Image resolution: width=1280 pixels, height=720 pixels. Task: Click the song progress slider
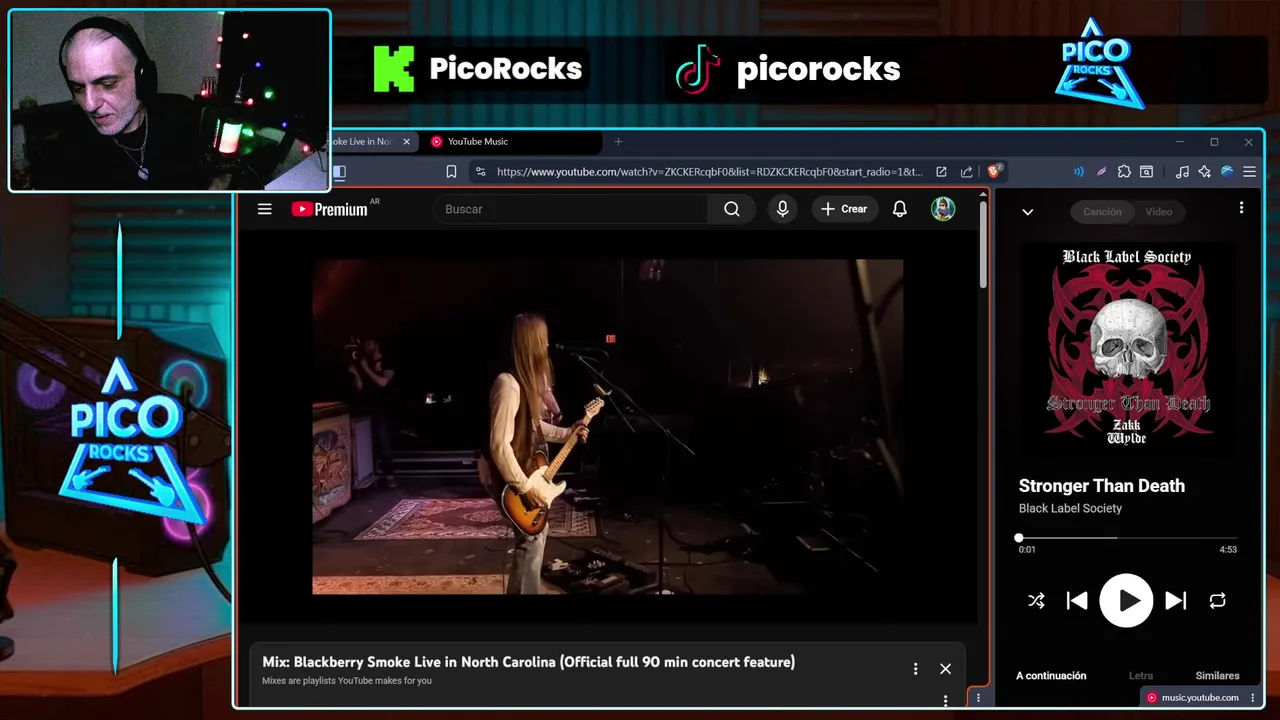tap(1128, 538)
